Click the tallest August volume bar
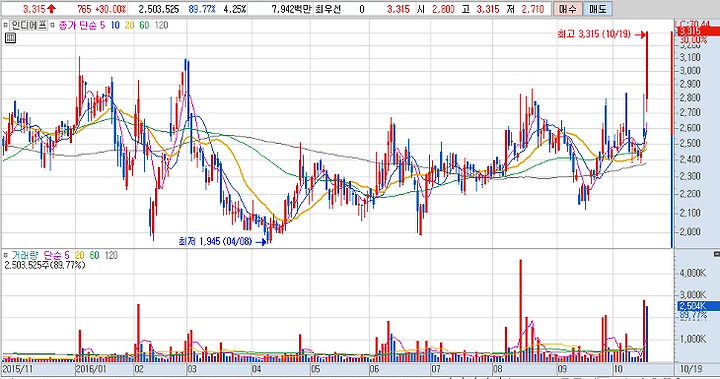The height and width of the screenshot is (379, 720). pos(521,311)
